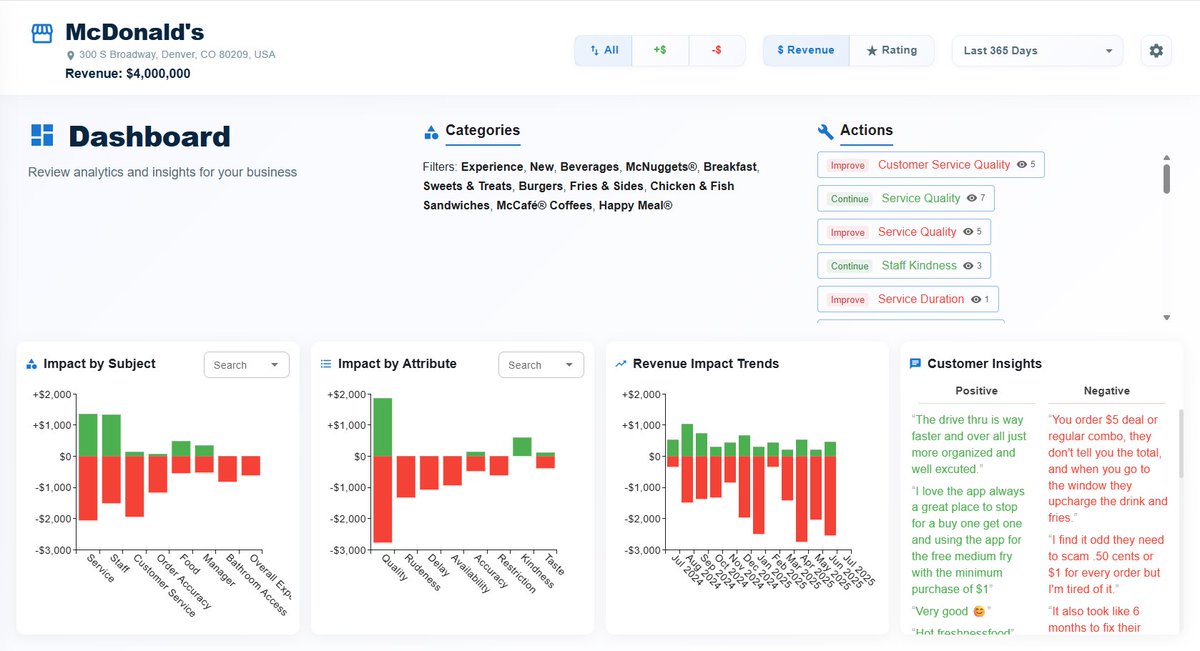
Task: Select the Sweets & Treats category filter
Action: click(x=467, y=186)
